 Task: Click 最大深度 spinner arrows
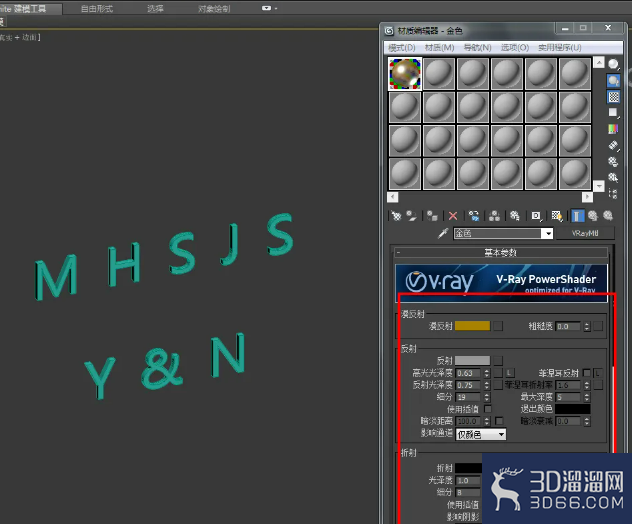(587, 397)
